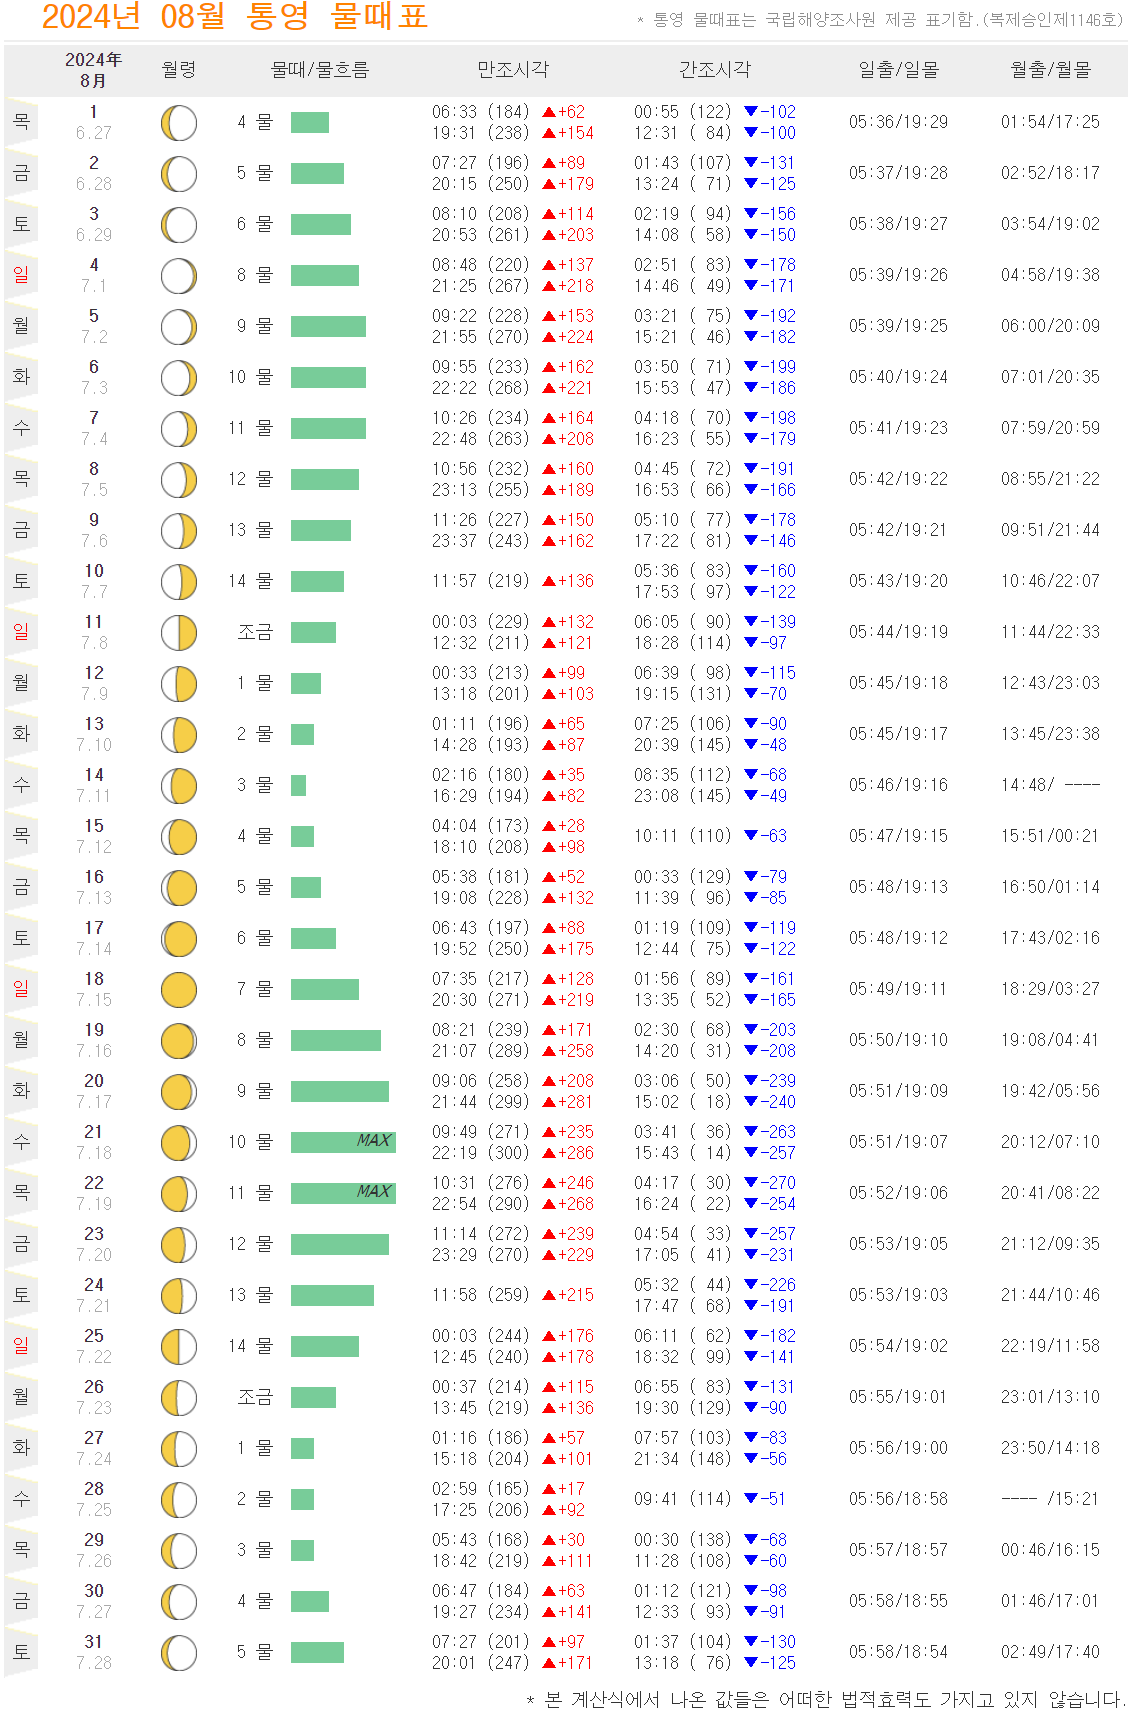Click the 2024年 8月 header cell
Image resolution: width=1128 pixels, height=1714 pixels.
click(x=93, y=70)
